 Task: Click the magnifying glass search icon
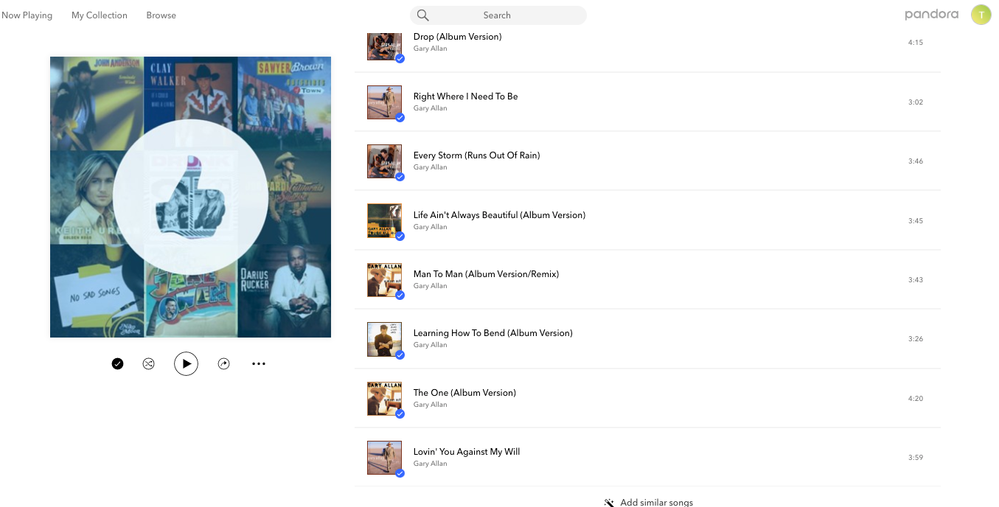coord(423,15)
